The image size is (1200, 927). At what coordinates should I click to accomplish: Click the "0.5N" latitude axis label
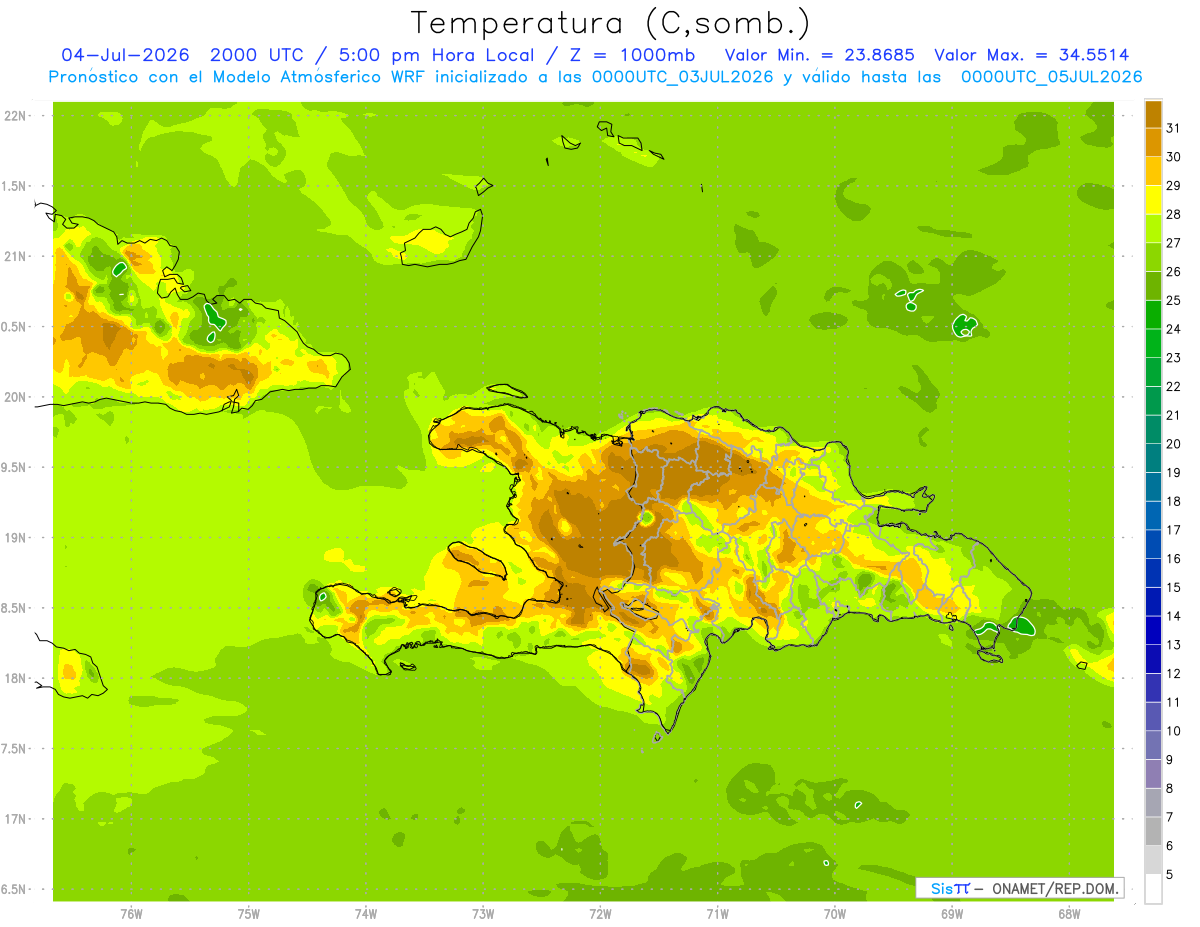tap(16, 327)
